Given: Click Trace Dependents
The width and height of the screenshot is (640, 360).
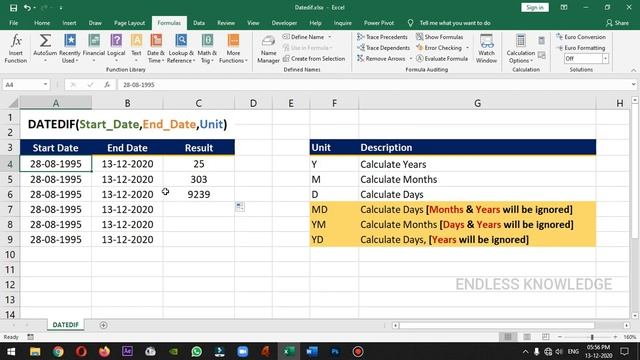Looking at the screenshot, I should [x=383, y=48].
